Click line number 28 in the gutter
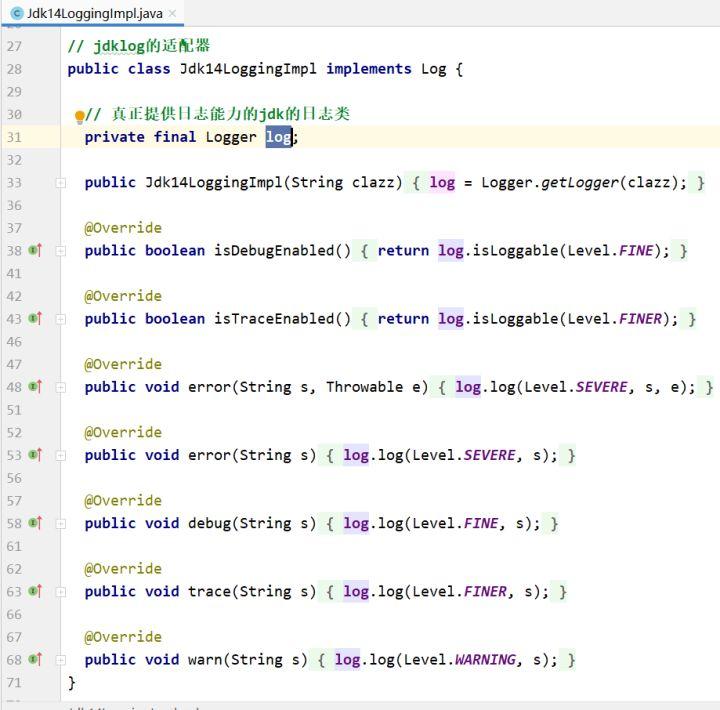 tap(14, 69)
